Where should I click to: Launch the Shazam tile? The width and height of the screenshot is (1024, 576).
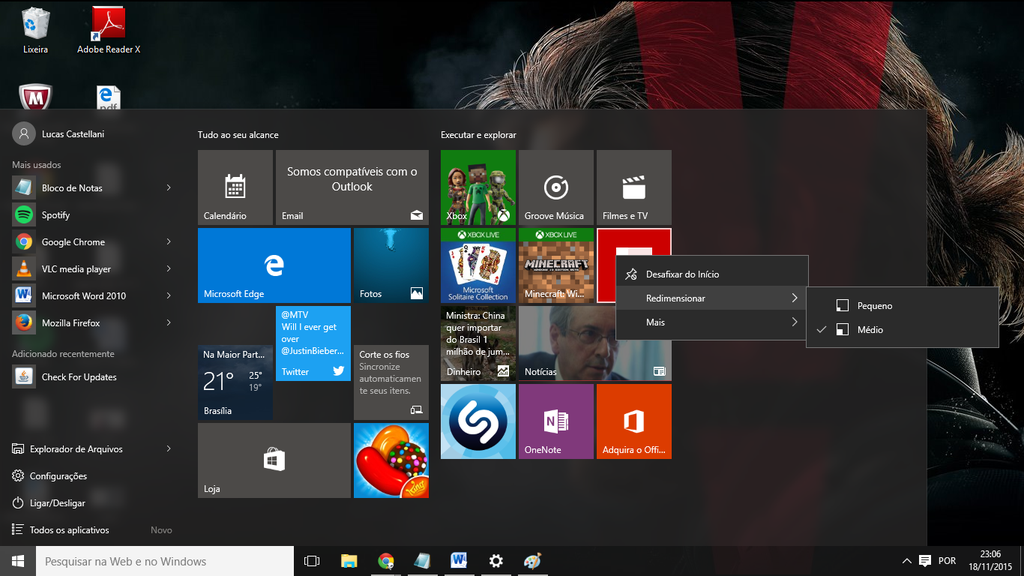pyautogui.click(x=478, y=421)
